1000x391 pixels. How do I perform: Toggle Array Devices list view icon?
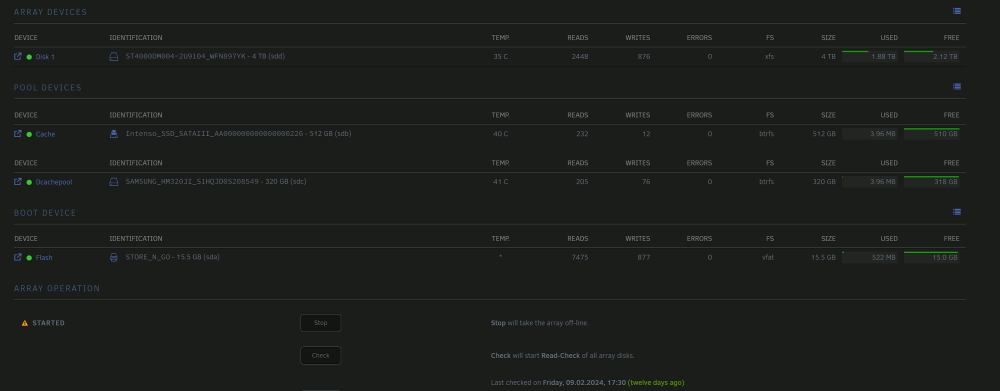point(957,11)
